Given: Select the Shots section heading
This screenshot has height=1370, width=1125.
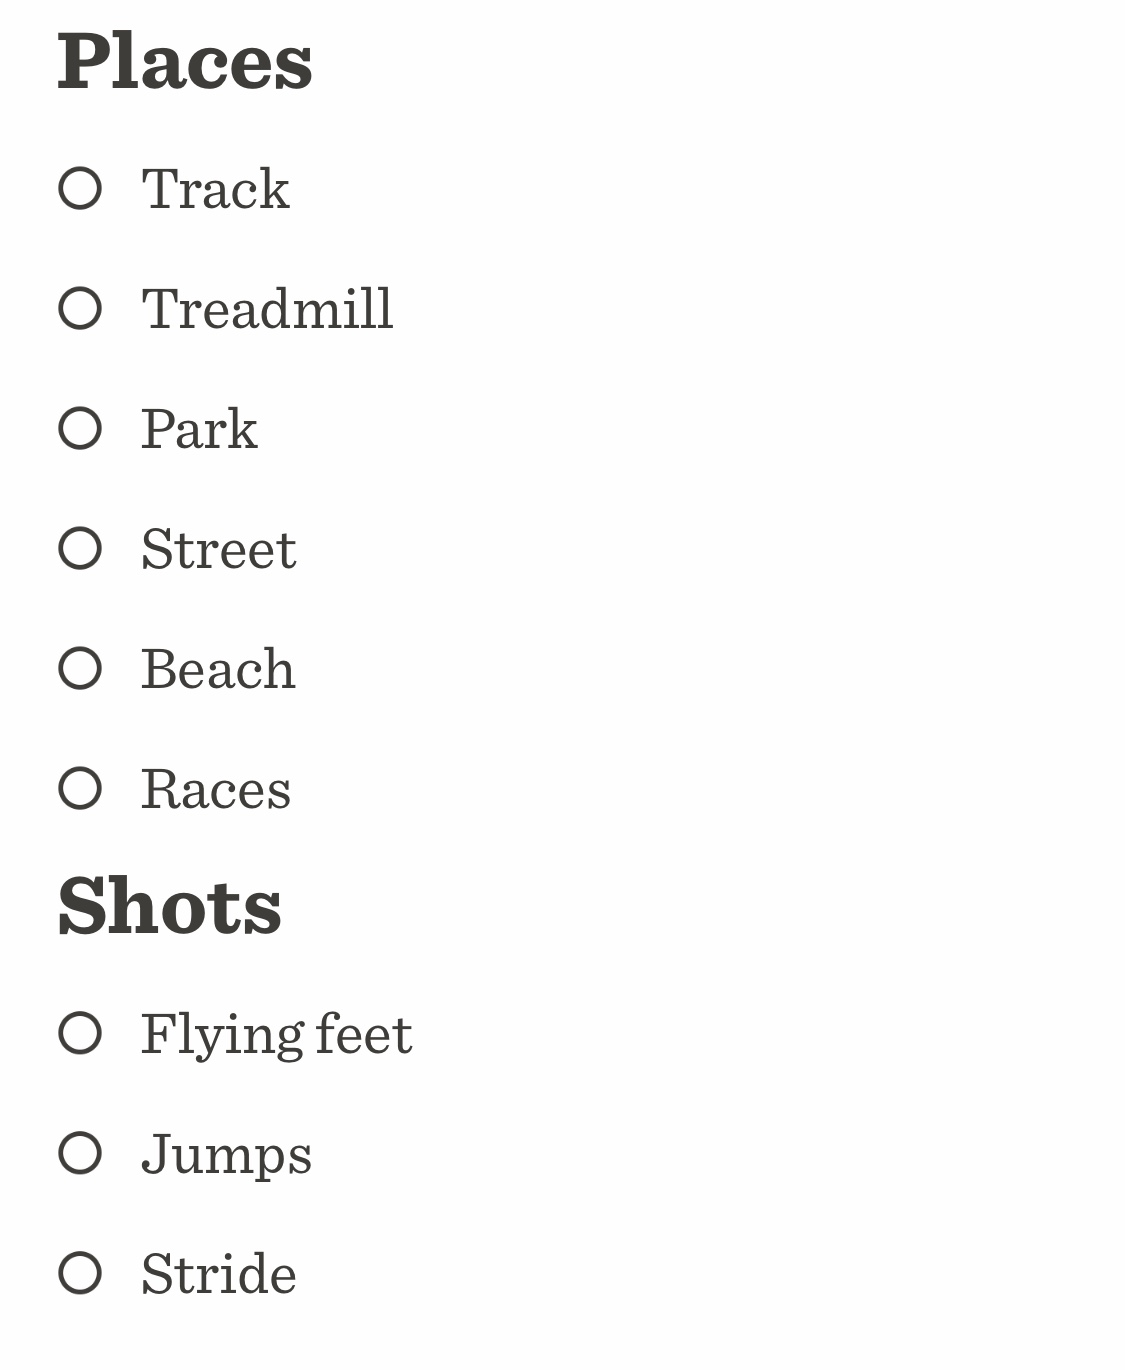Looking at the screenshot, I should point(170,906).
